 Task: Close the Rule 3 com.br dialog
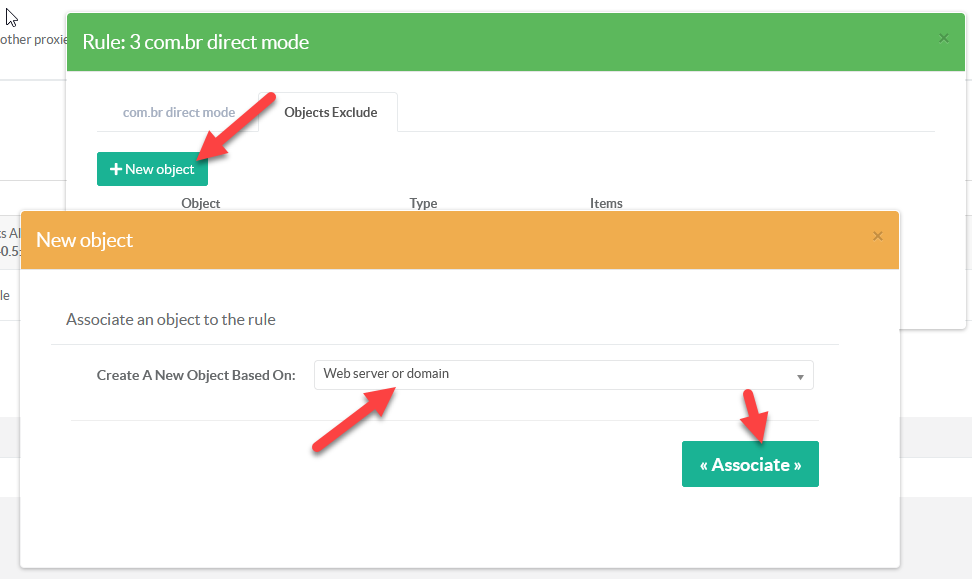pos(944,38)
